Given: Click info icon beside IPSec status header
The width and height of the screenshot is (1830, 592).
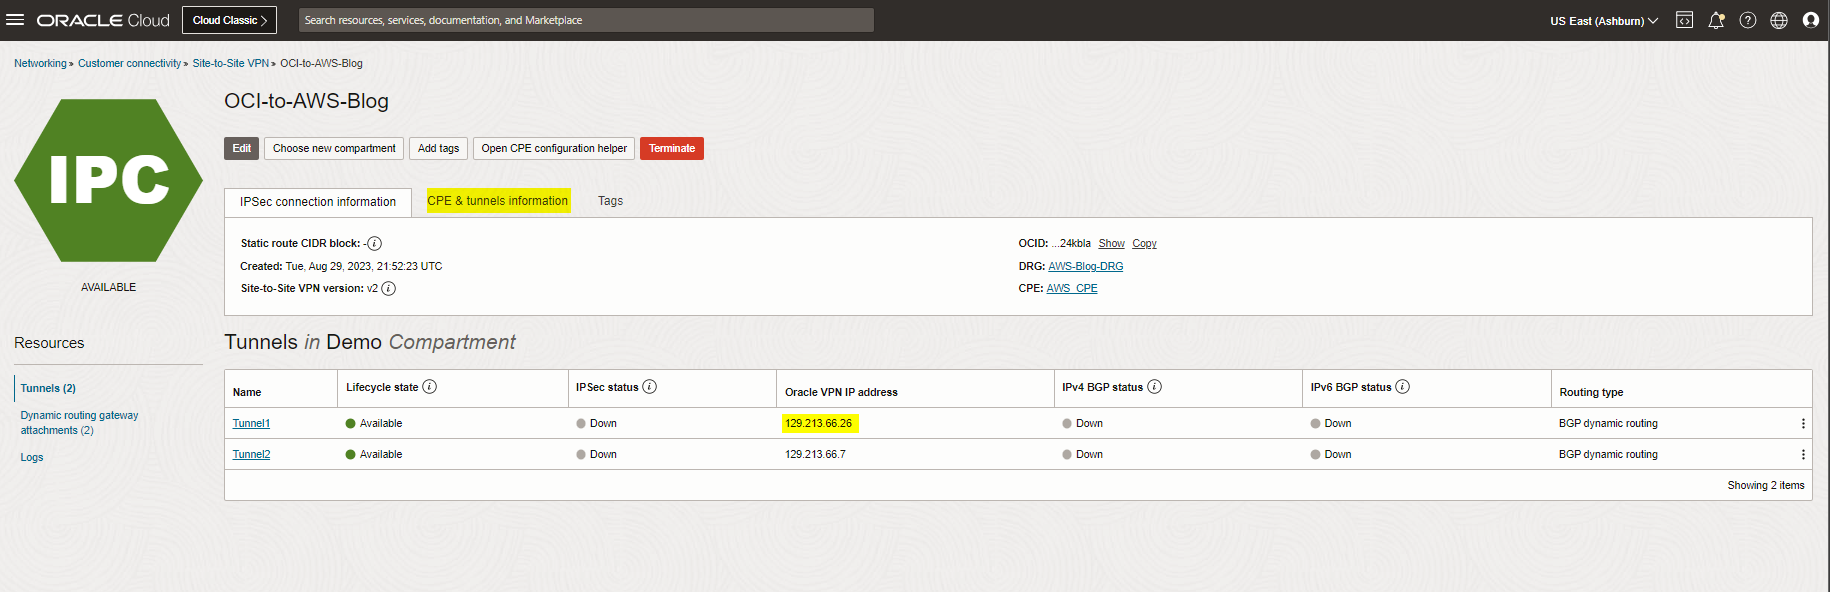Looking at the screenshot, I should (649, 387).
